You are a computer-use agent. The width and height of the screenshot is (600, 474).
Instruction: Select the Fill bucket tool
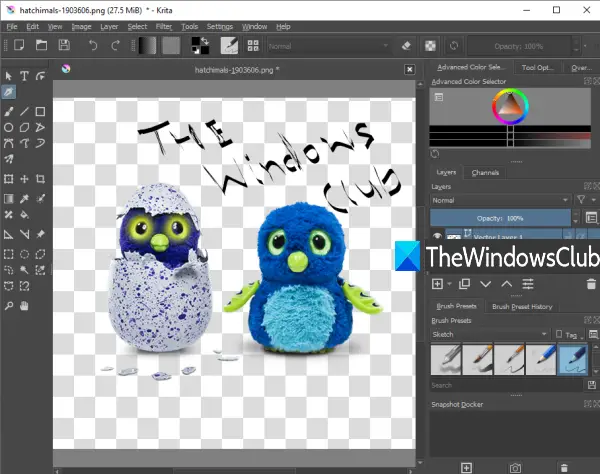click(x=24, y=214)
